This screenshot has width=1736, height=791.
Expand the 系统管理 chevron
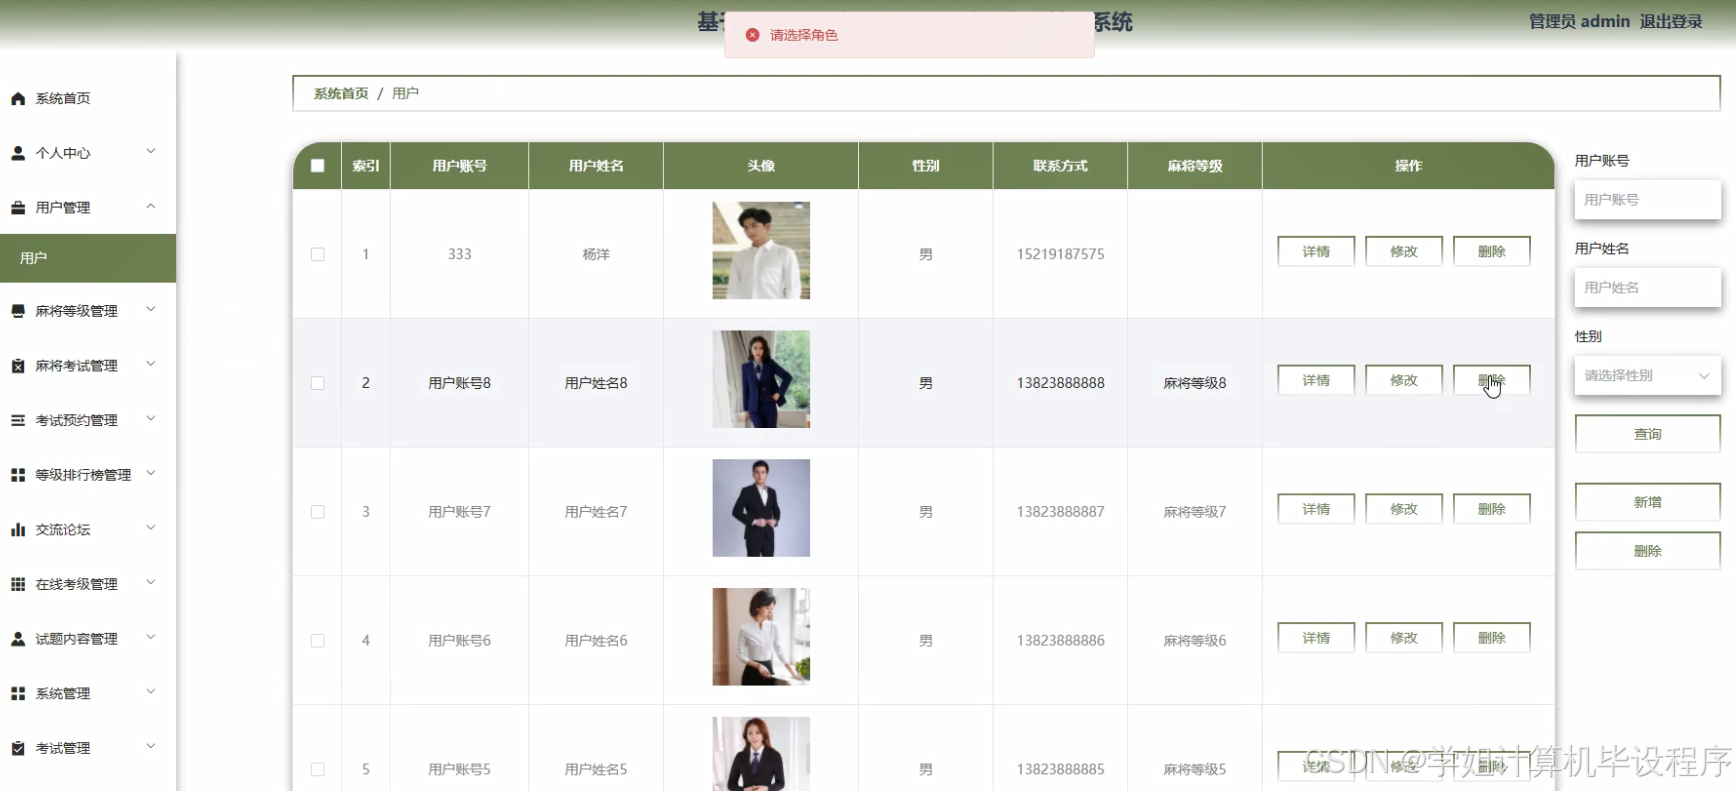tap(151, 692)
